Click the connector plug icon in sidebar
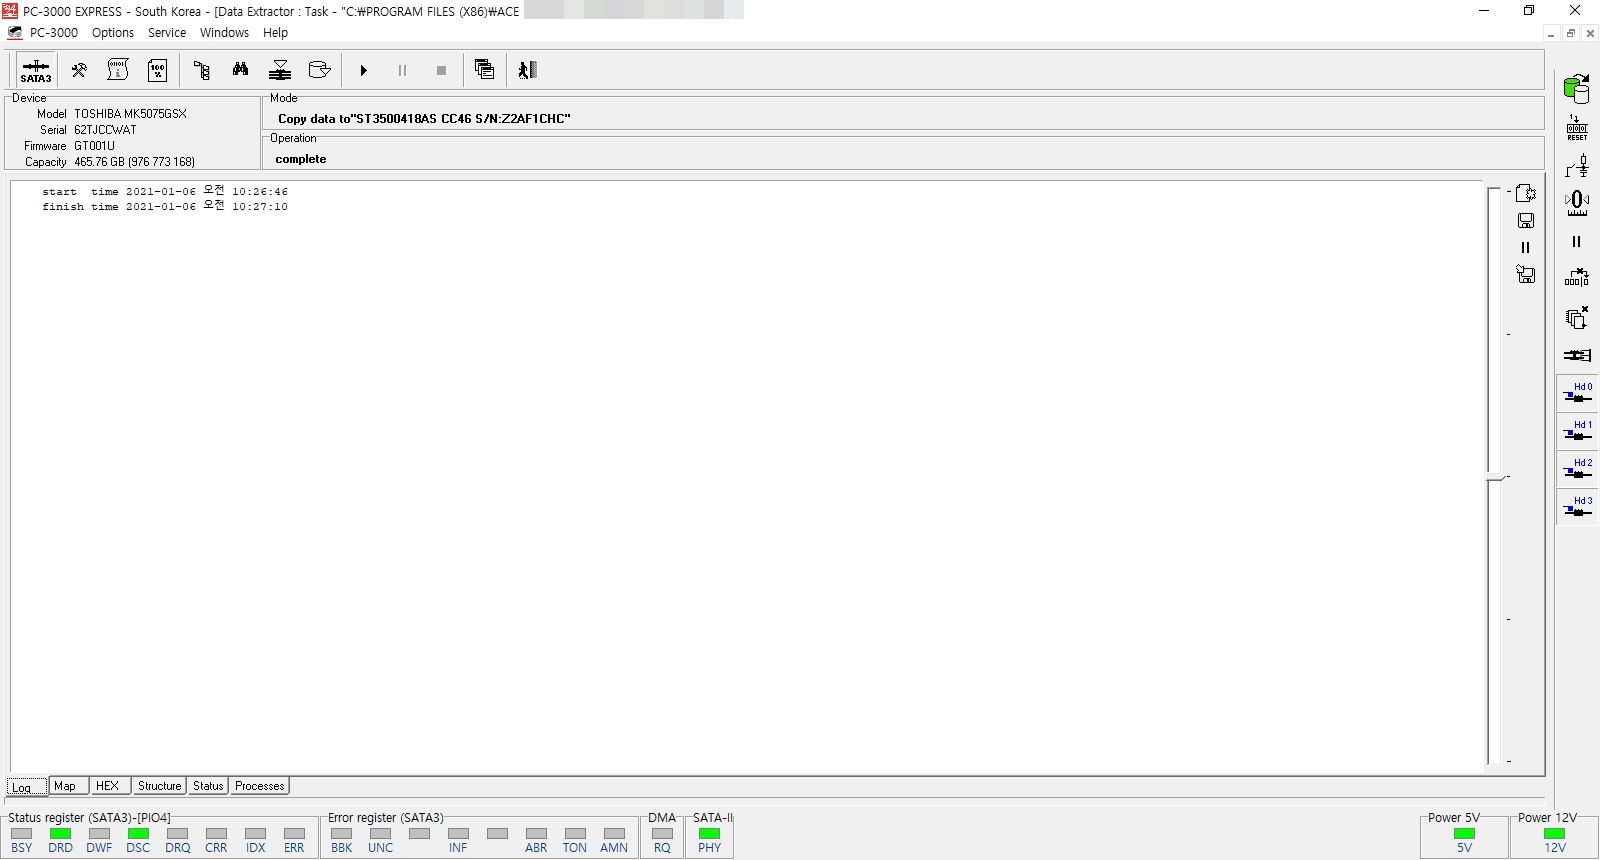 pyautogui.click(x=1577, y=355)
